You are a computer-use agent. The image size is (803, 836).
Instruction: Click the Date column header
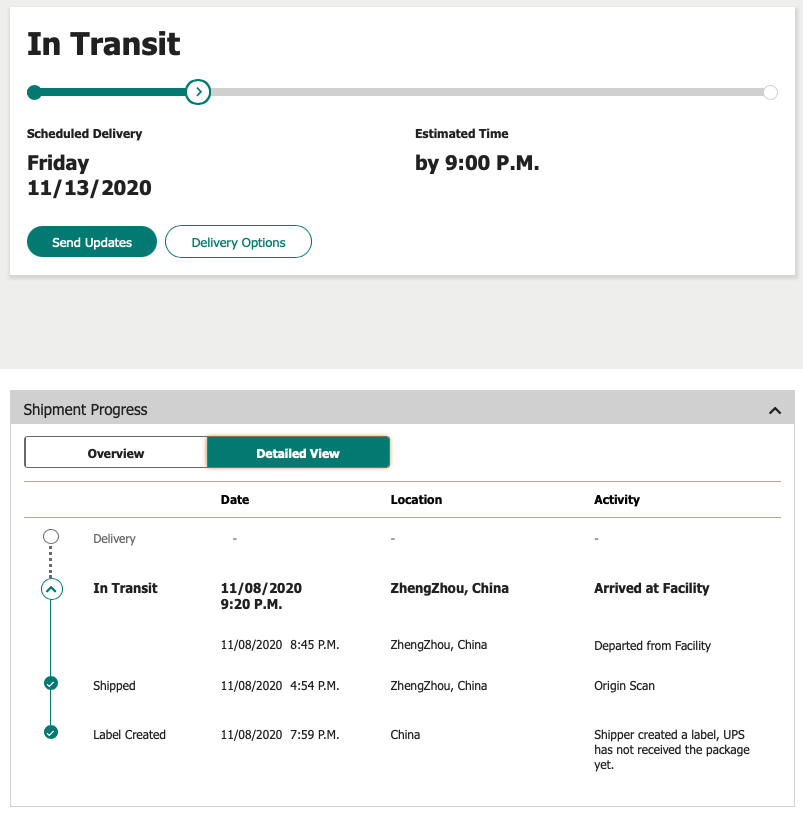tap(235, 499)
